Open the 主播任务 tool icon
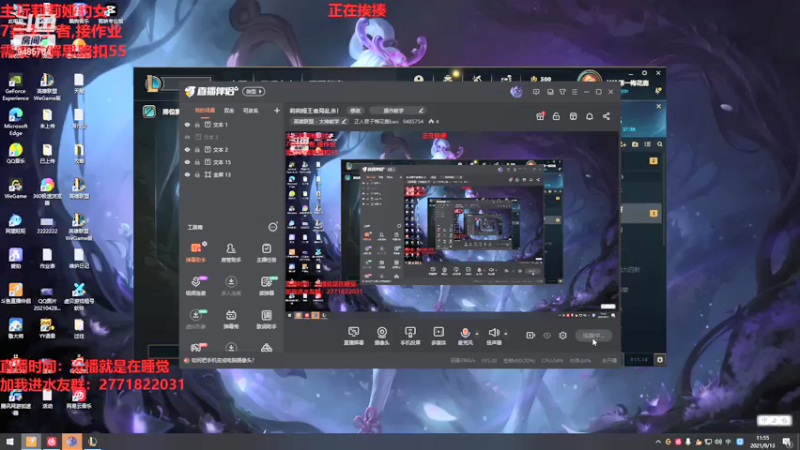This screenshot has width=800, height=450. pyautogui.click(x=266, y=252)
